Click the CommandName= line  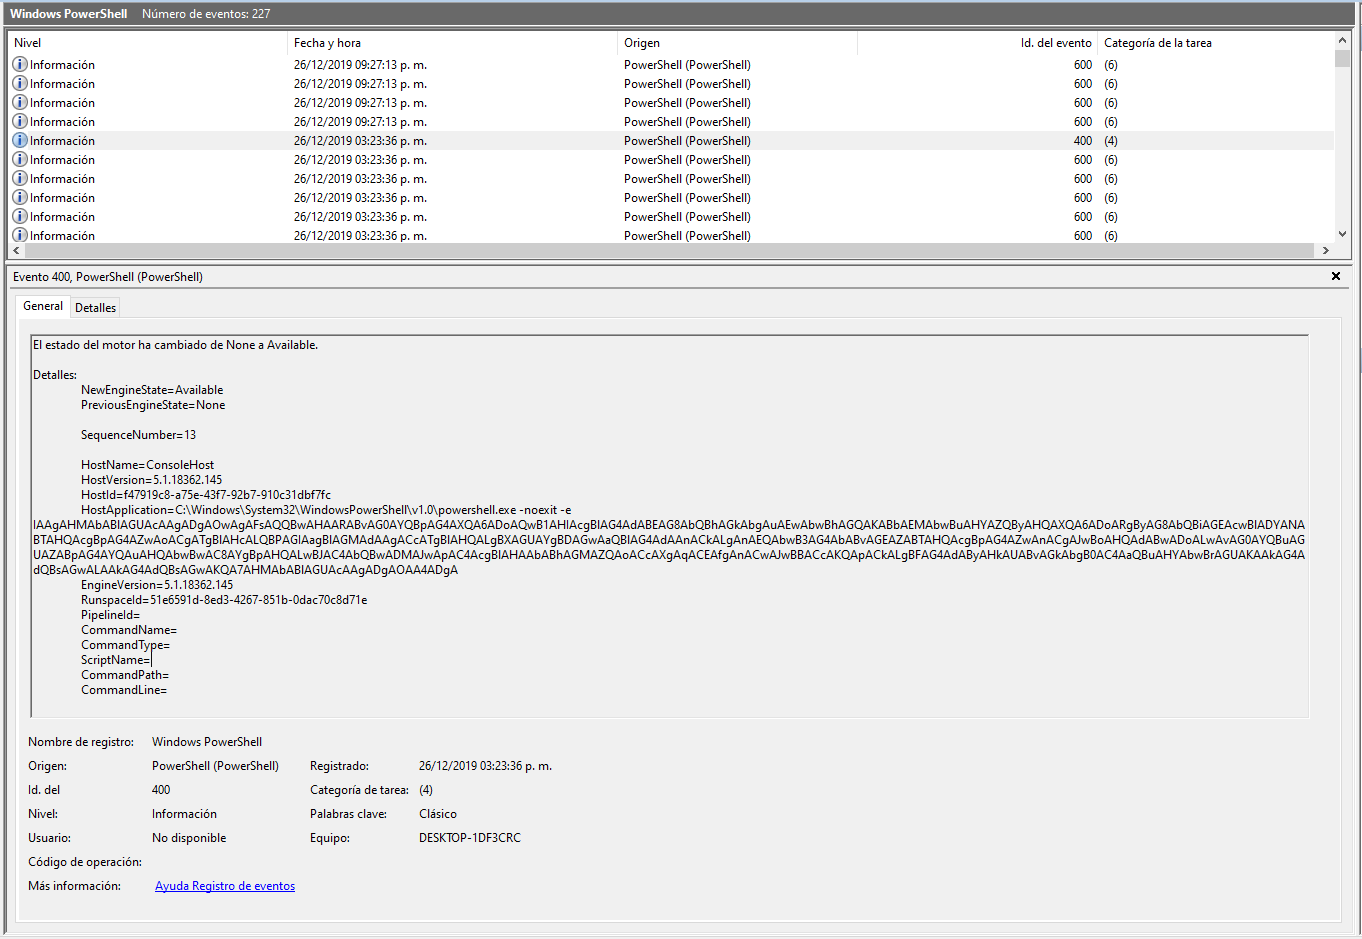(129, 630)
